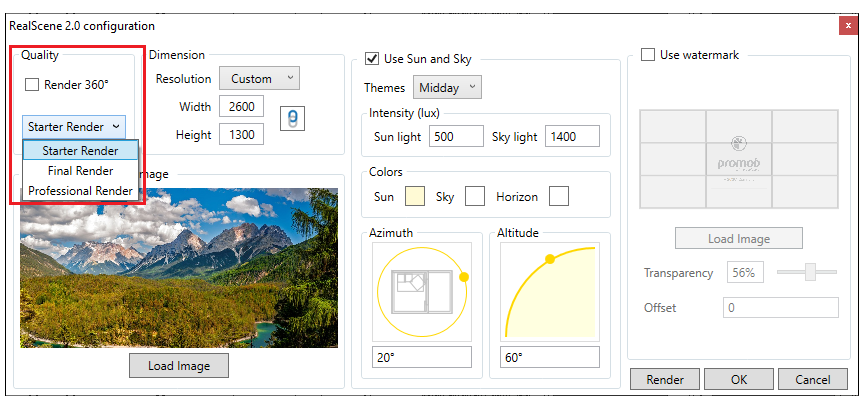The image size is (863, 402).
Task: Click the Azimuth sun position dot
Action: coord(464,277)
